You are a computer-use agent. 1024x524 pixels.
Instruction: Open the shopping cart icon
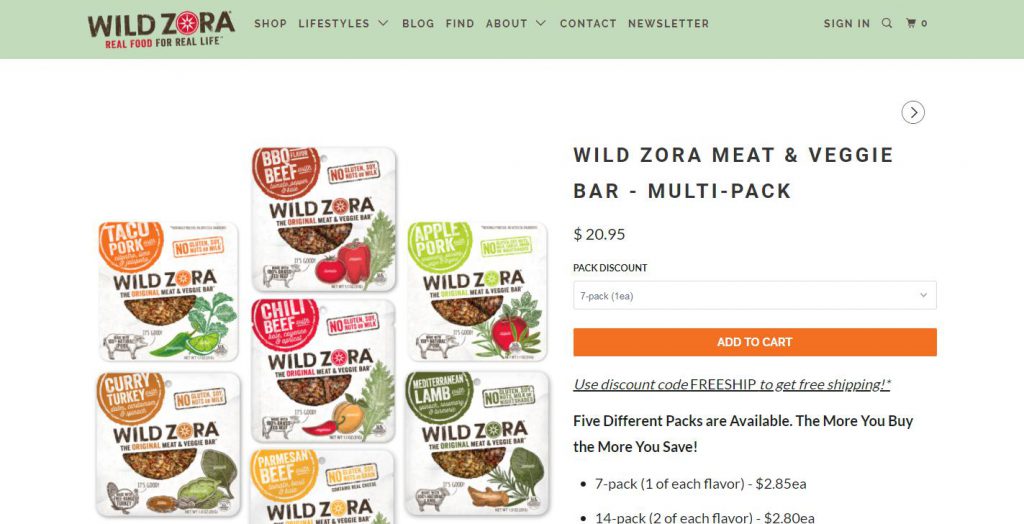click(916, 24)
